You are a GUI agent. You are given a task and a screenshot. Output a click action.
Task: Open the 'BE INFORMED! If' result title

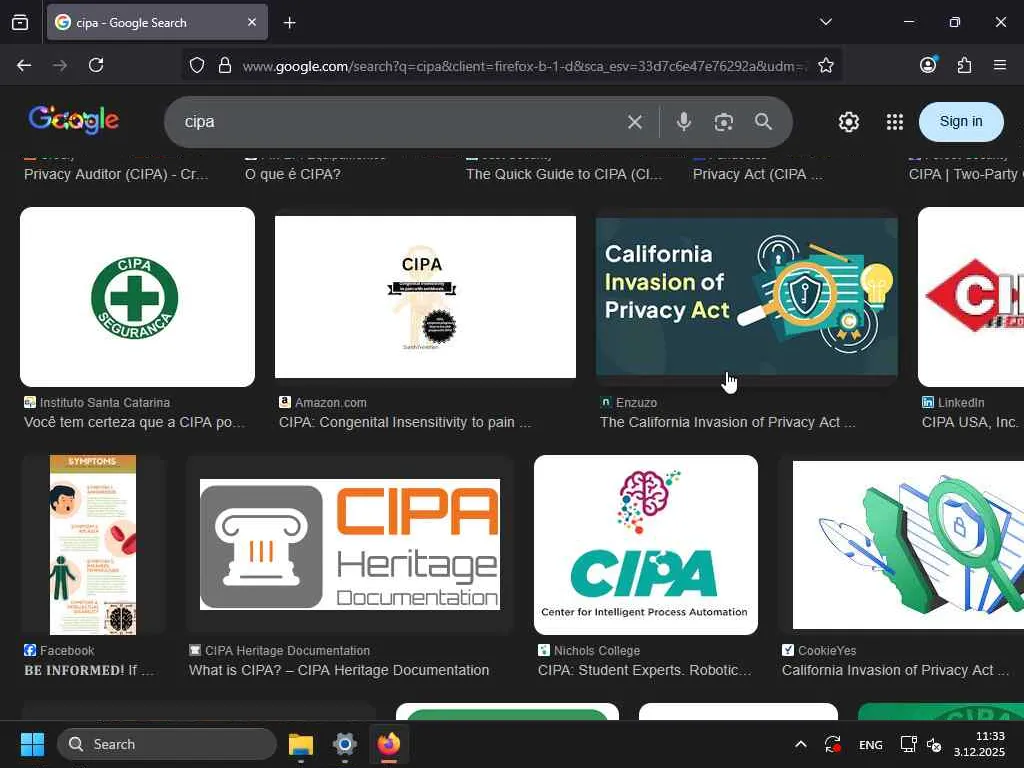pos(89,671)
